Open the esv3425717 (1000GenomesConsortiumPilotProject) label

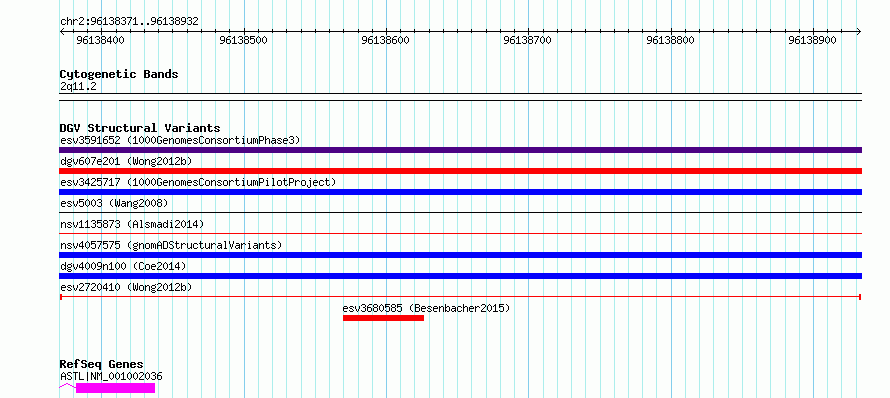coord(198,182)
